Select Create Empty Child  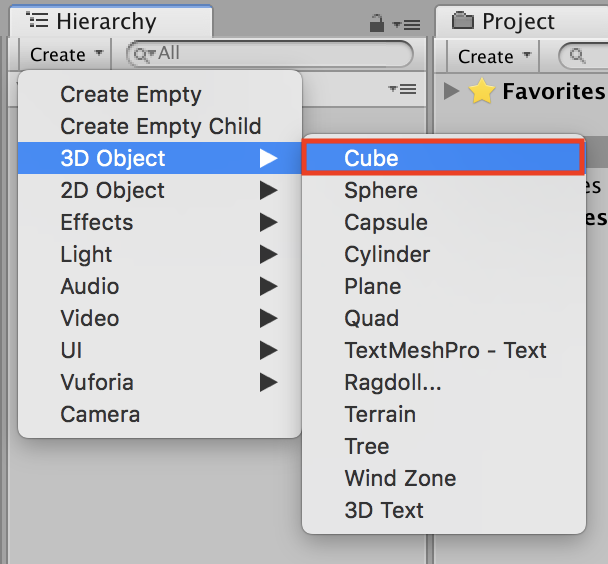tap(160, 126)
